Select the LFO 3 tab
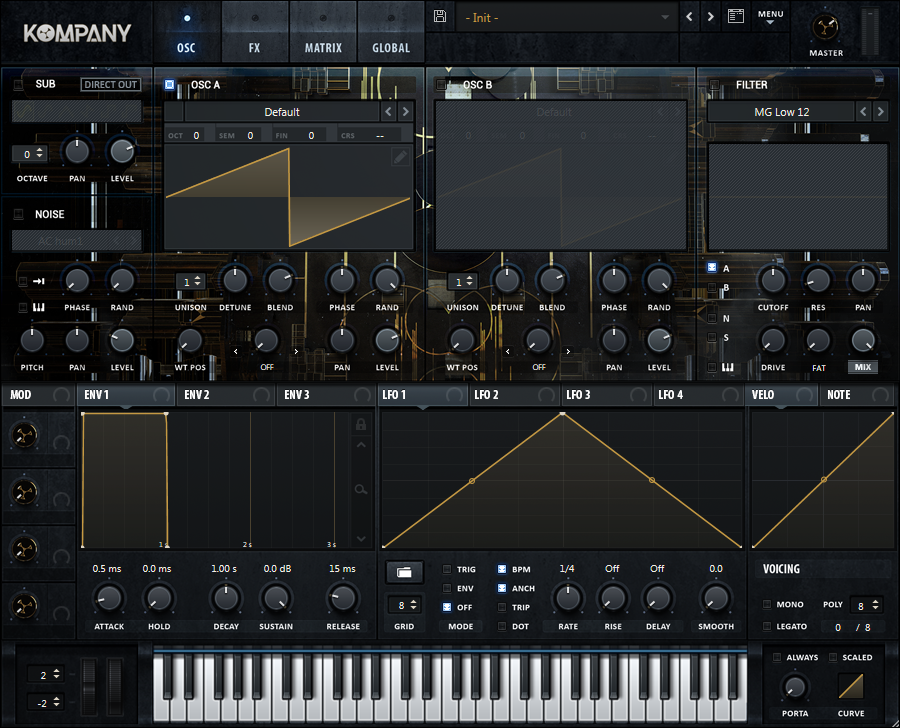The height and width of the screenshot is (728, 900). point(605,395)
